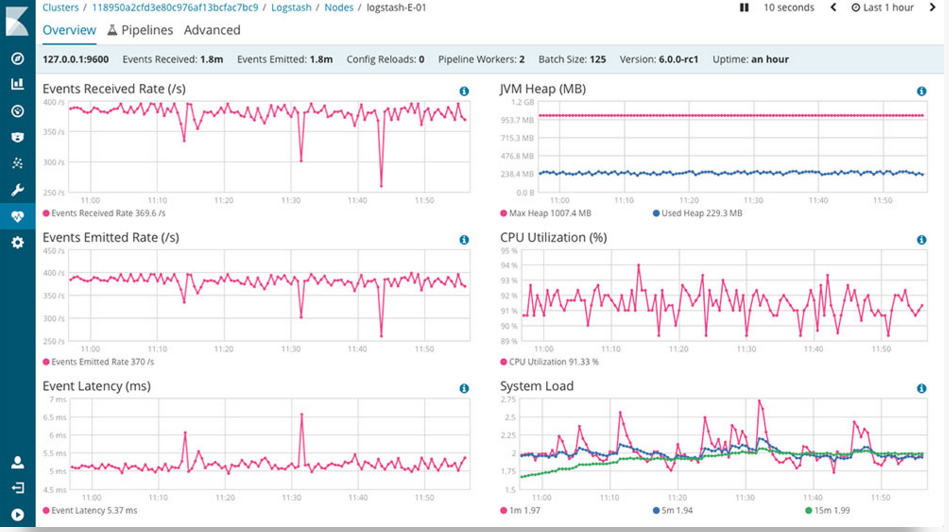The width and height of the screenshot is (949, 532).
Task: Click the pink Max Heap legend dot
Action: point(504,213)
